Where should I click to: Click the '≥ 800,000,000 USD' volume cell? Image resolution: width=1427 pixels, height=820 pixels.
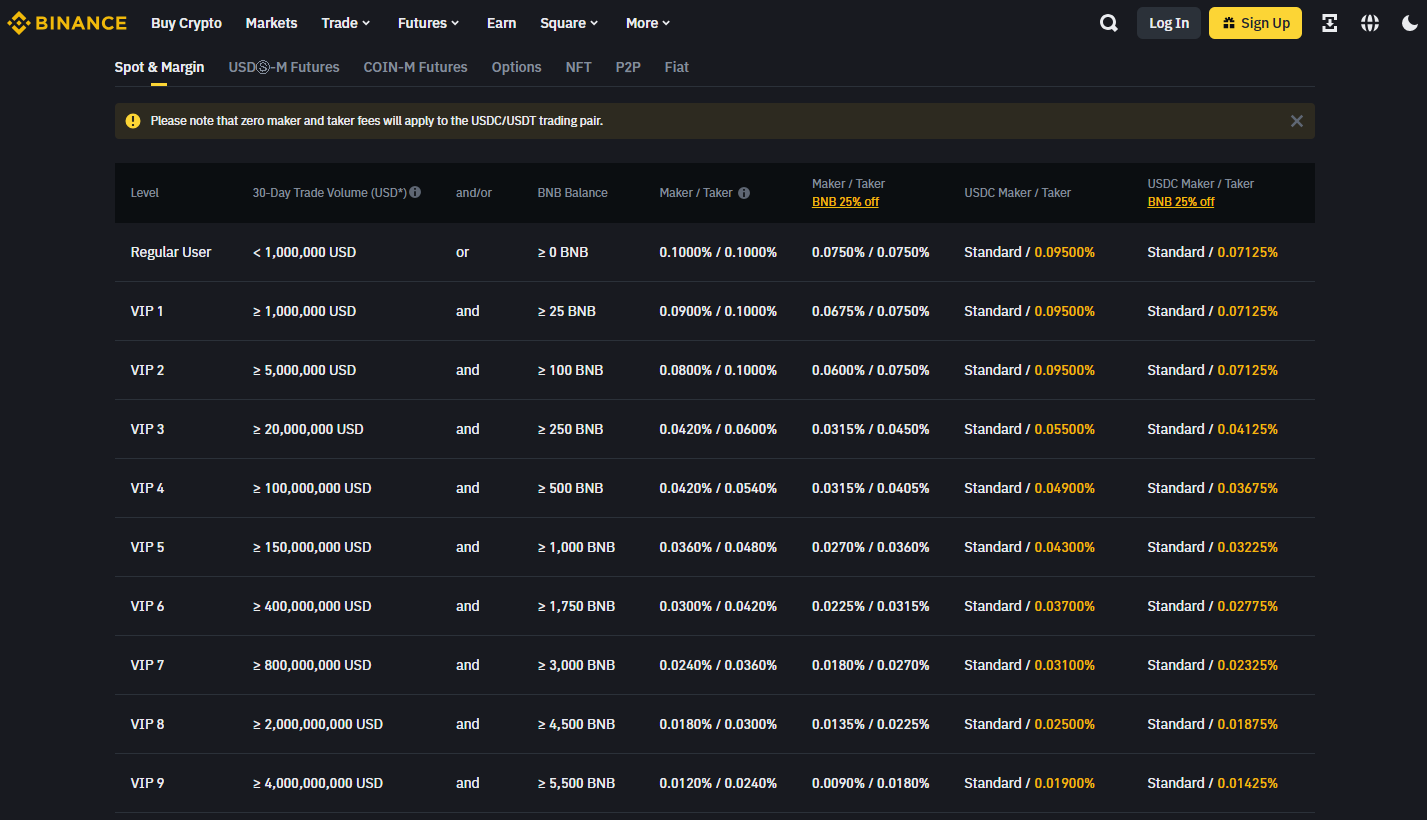pos(312,665)
